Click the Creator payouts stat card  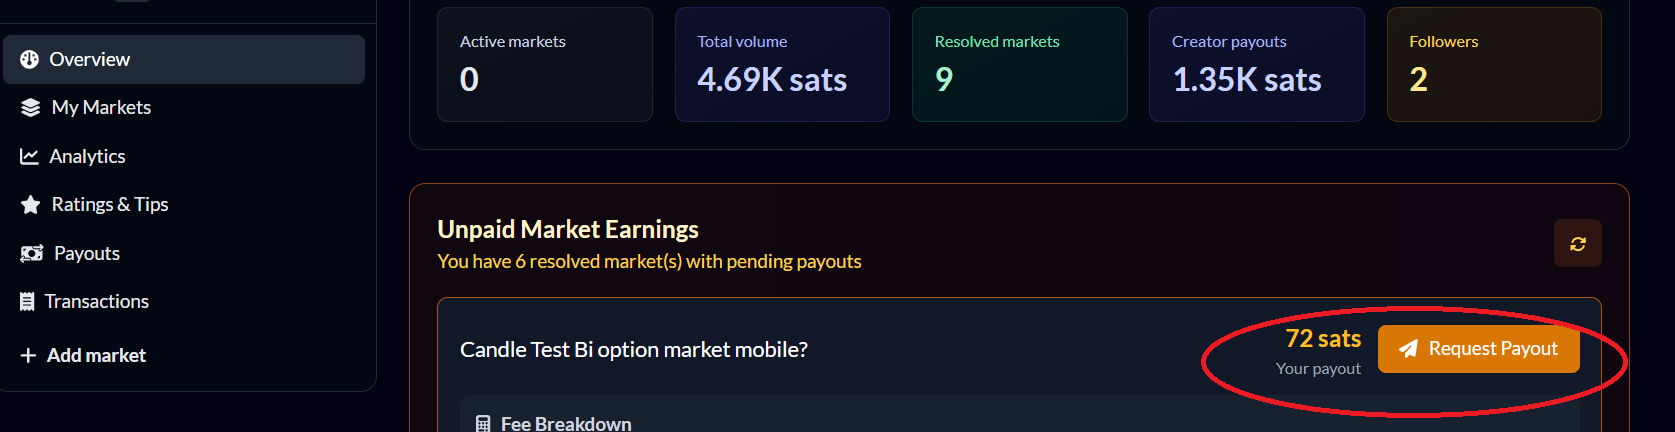tap(1256, 65)
